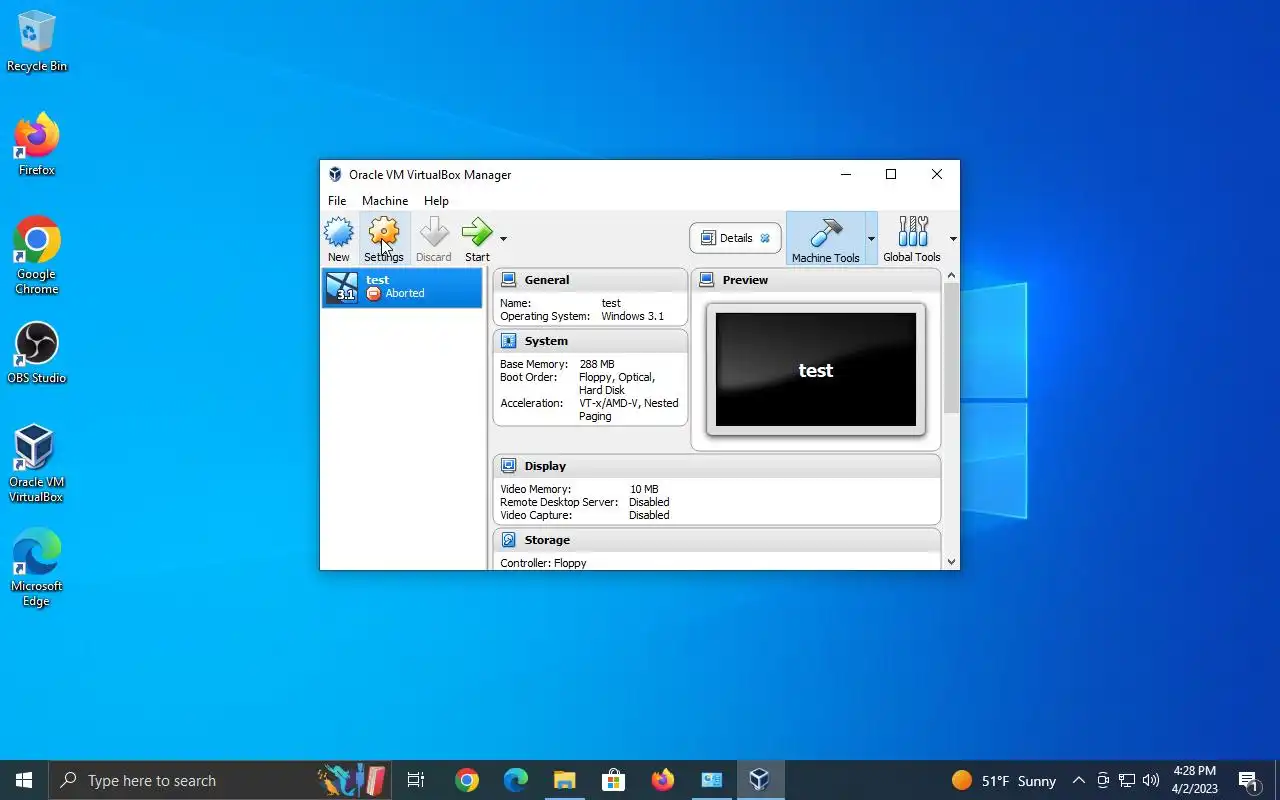Viewport: 1280px width, 800px height.
Task: Open Edge from the taskbar
Action: pos(516,780)
